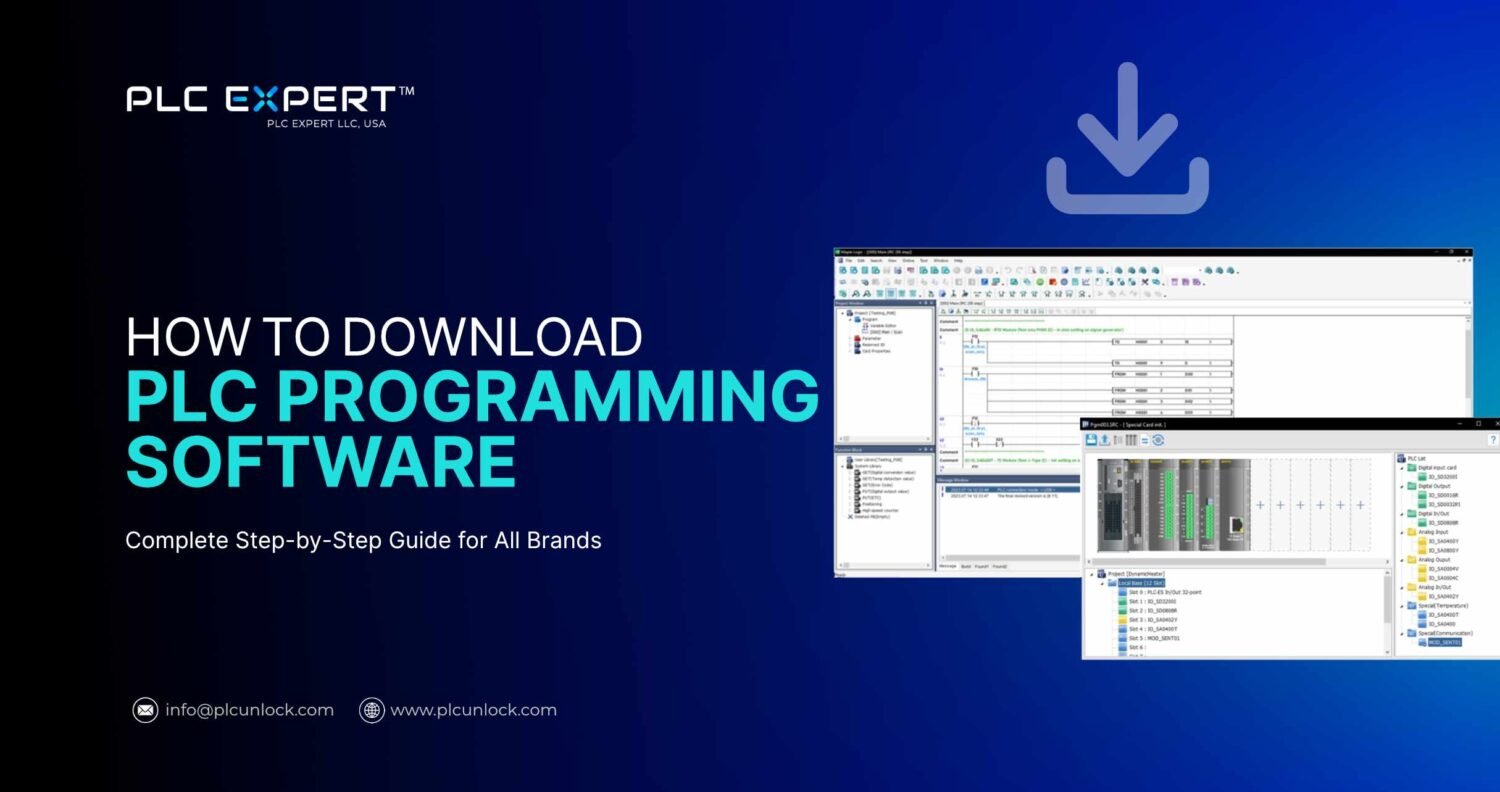Click the three-column rack icon in card toolbar

pyautogui.click(x=1131, y=440)
